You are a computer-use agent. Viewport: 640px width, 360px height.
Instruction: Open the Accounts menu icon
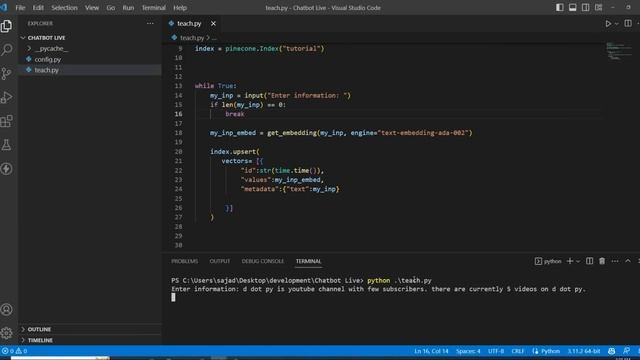(7, 309)
